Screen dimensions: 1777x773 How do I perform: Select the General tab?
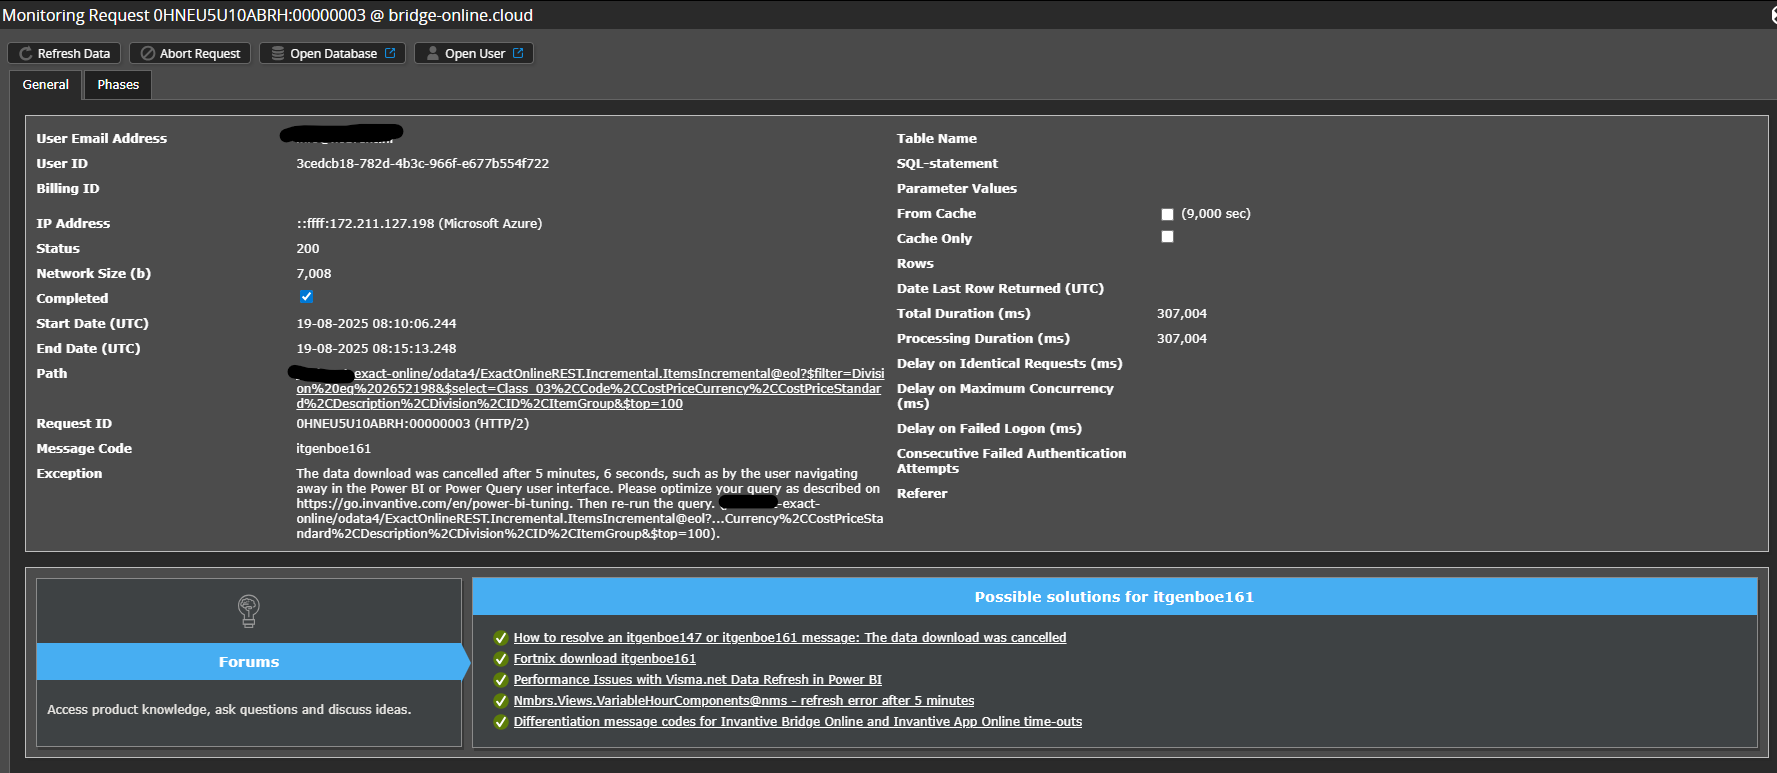46,85
